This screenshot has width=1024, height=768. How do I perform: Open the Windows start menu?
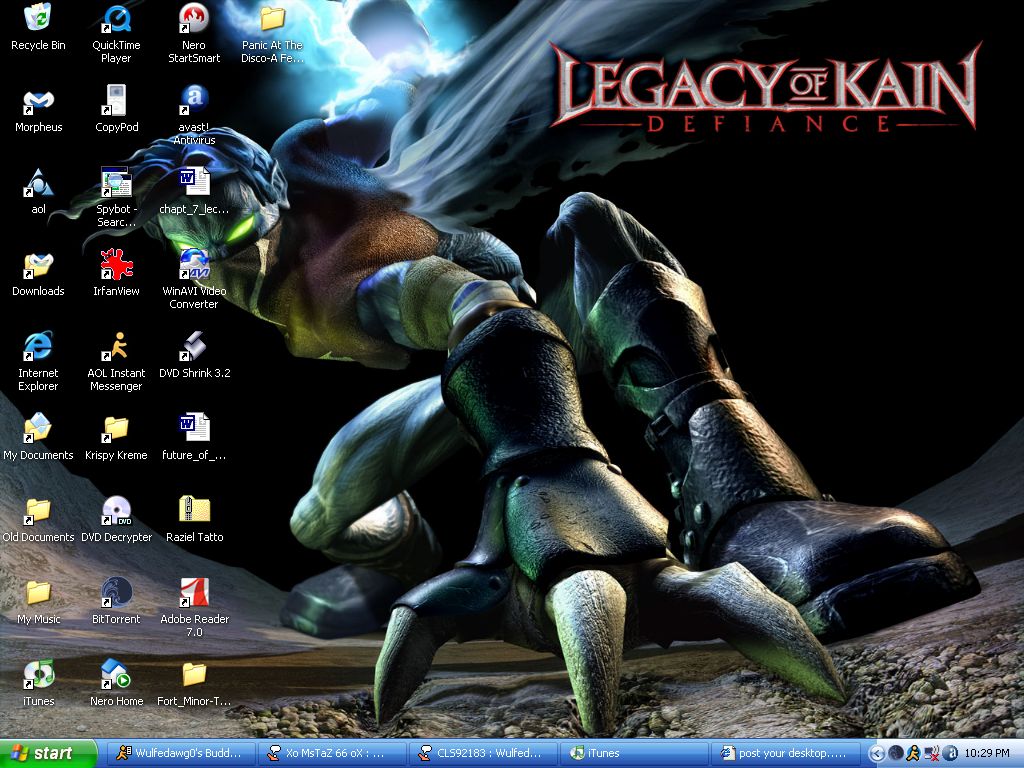tap(48, 754)
